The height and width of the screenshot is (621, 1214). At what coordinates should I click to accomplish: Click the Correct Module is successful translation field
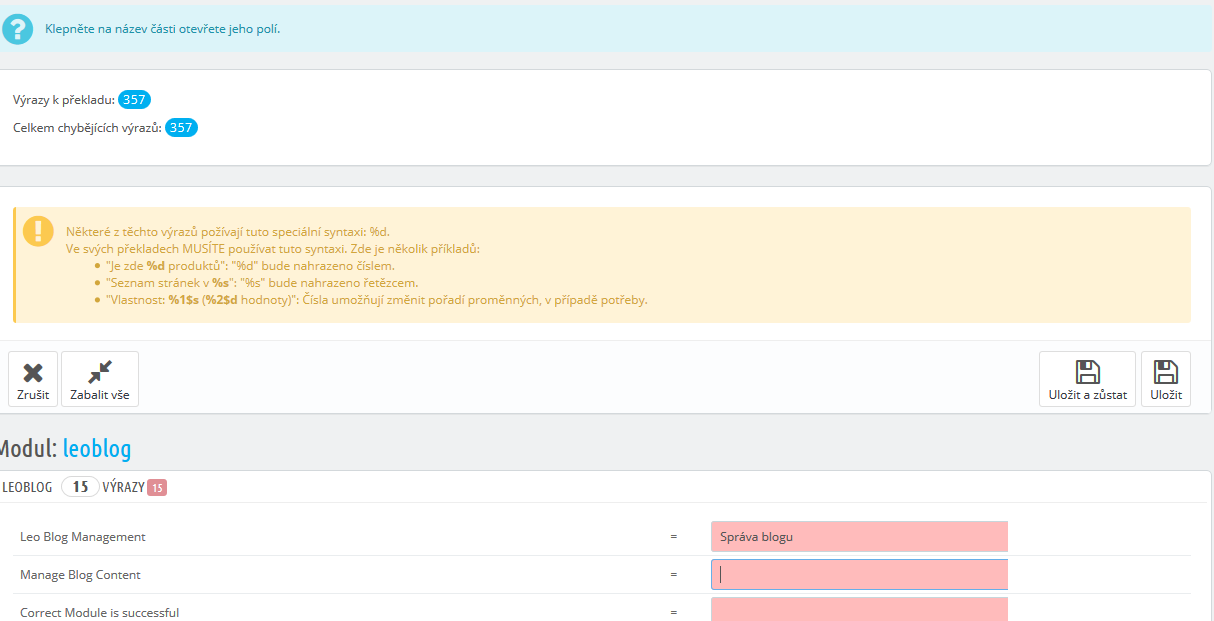click(858, 609)
